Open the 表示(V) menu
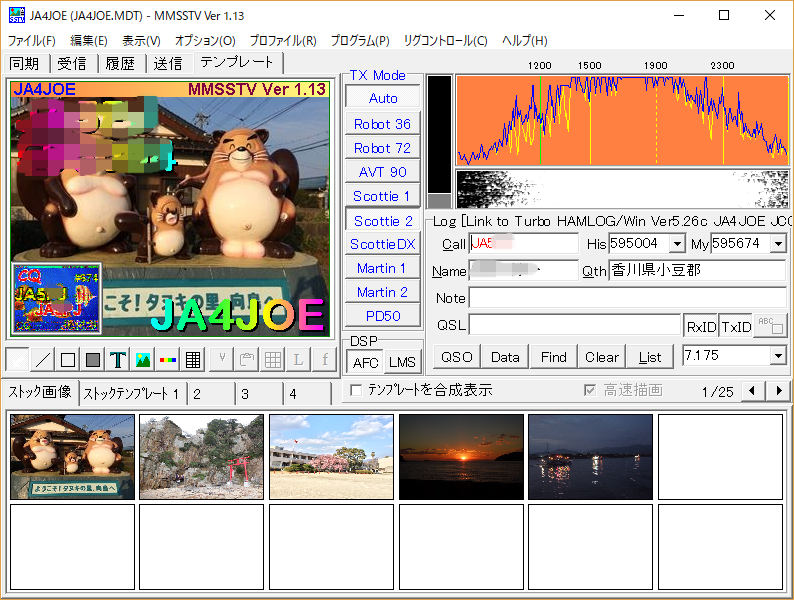The width and height of the screenshot is (794, 600). [x=141, y=41]
